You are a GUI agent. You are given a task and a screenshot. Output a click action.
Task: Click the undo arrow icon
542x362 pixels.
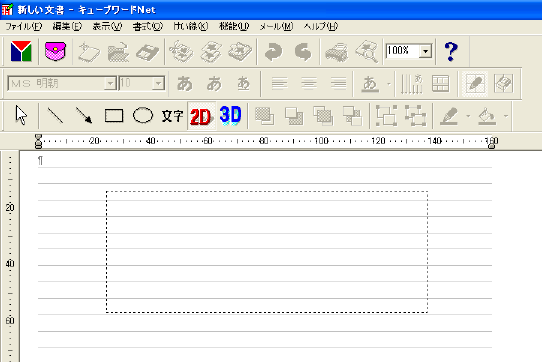click(273, 52)
